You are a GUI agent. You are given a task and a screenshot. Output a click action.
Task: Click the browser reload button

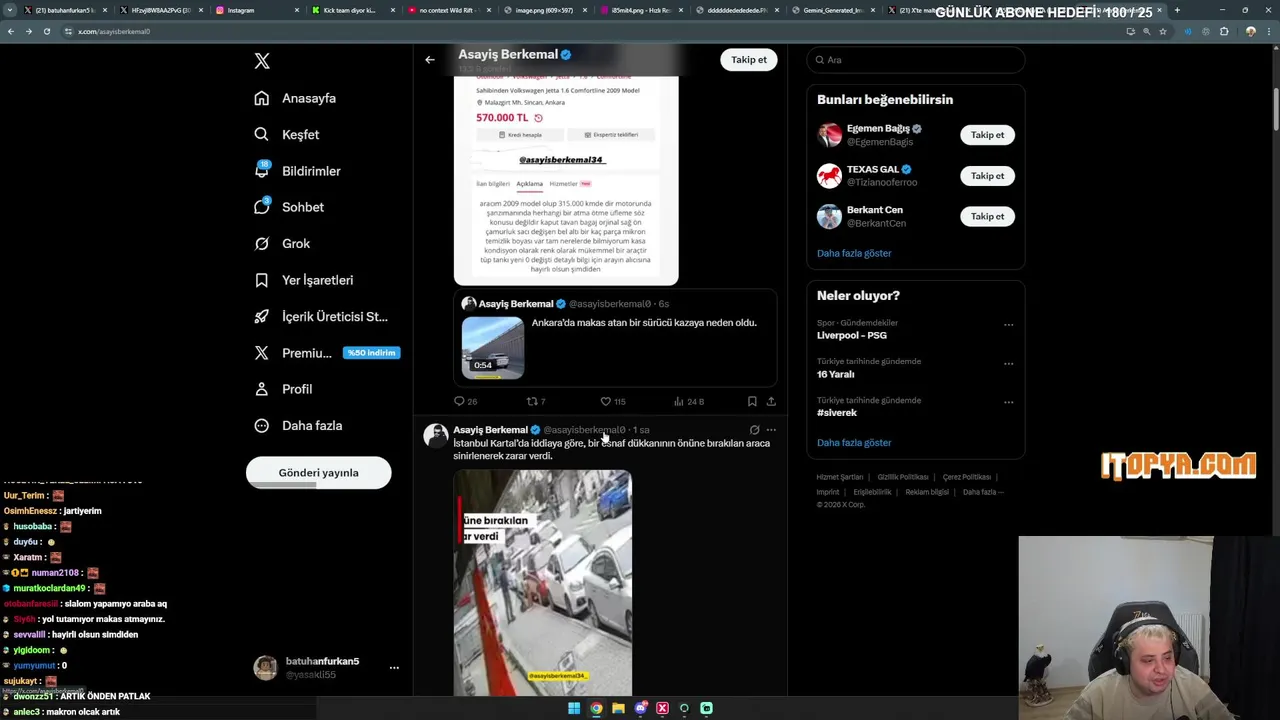click(x=47, y=31)
